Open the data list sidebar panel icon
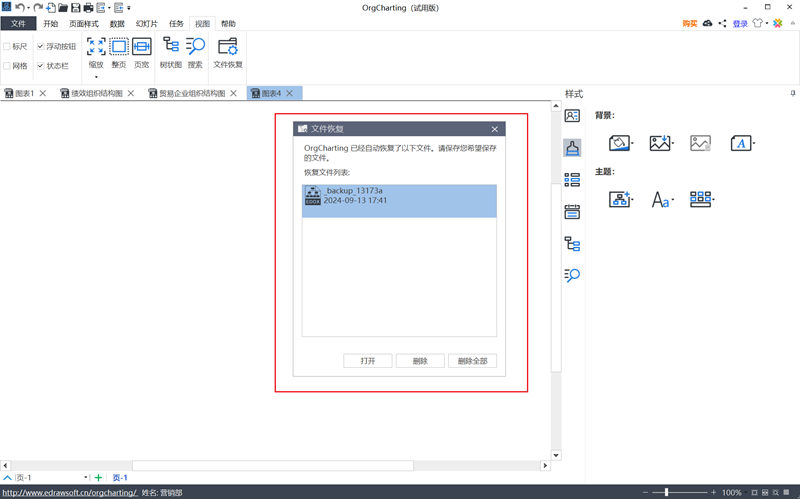This screenshot has height=499, width=800. [572, 180]
